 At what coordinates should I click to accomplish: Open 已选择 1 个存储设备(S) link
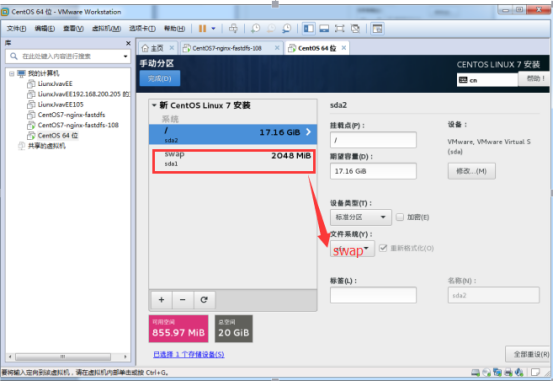[x=189, y=354]
